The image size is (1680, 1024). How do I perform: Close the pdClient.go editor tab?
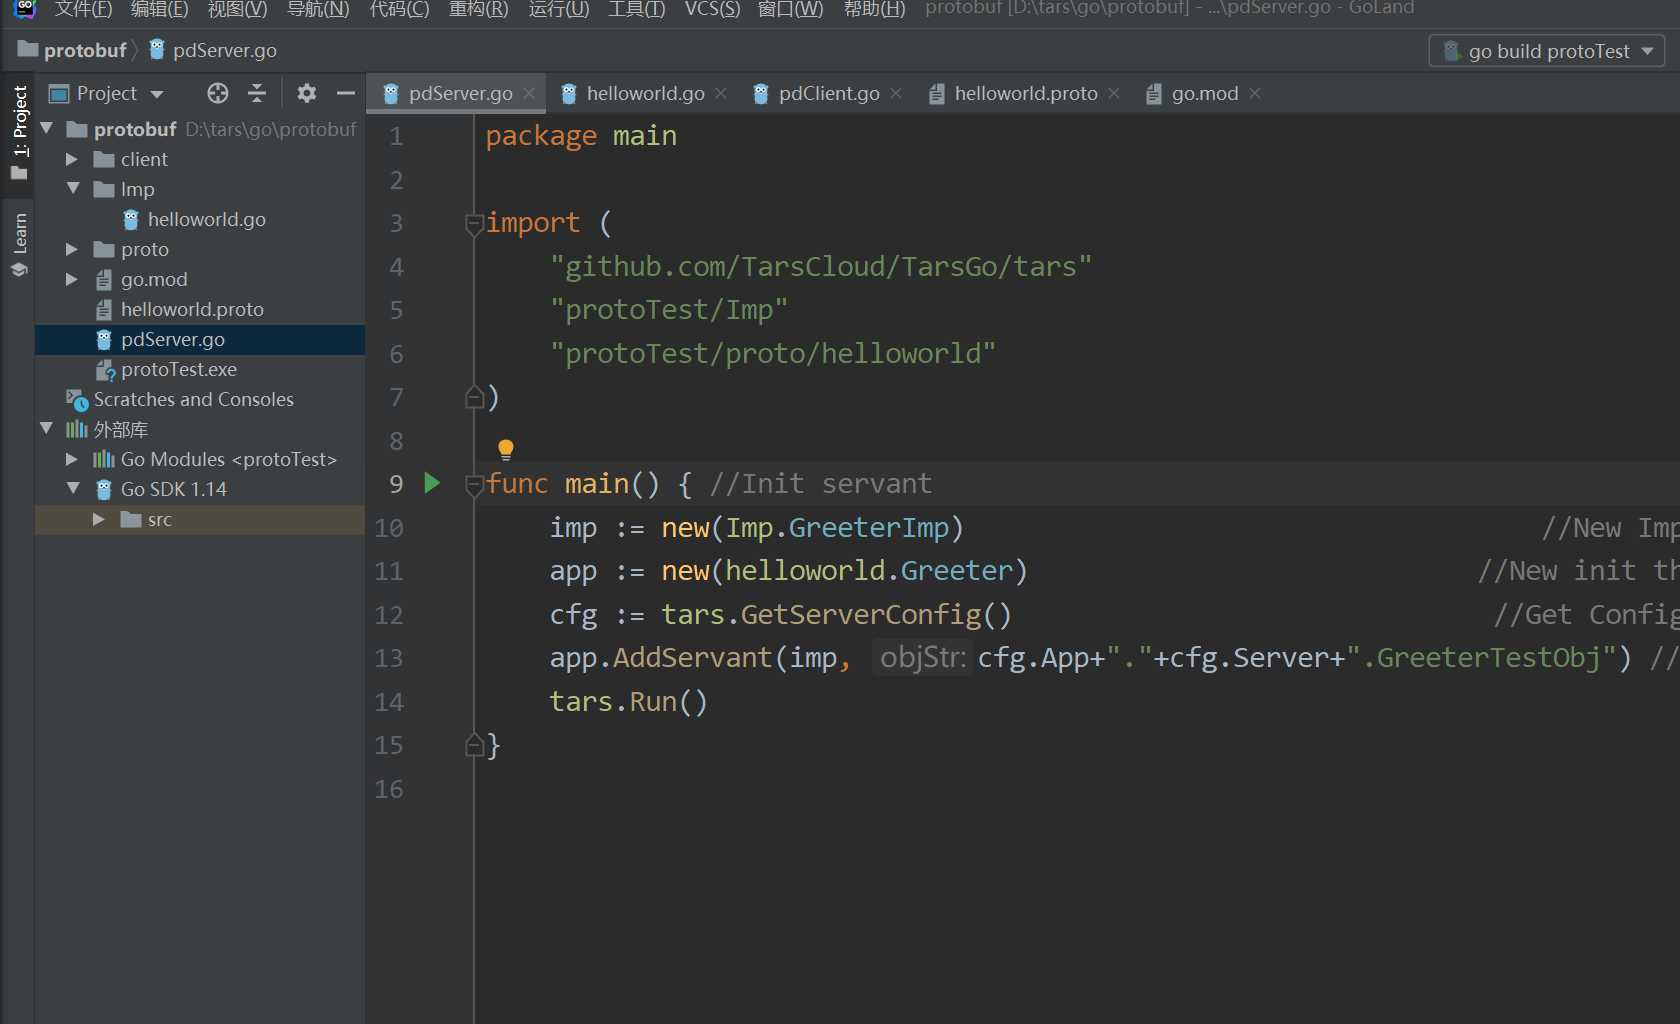click(896, 93)
